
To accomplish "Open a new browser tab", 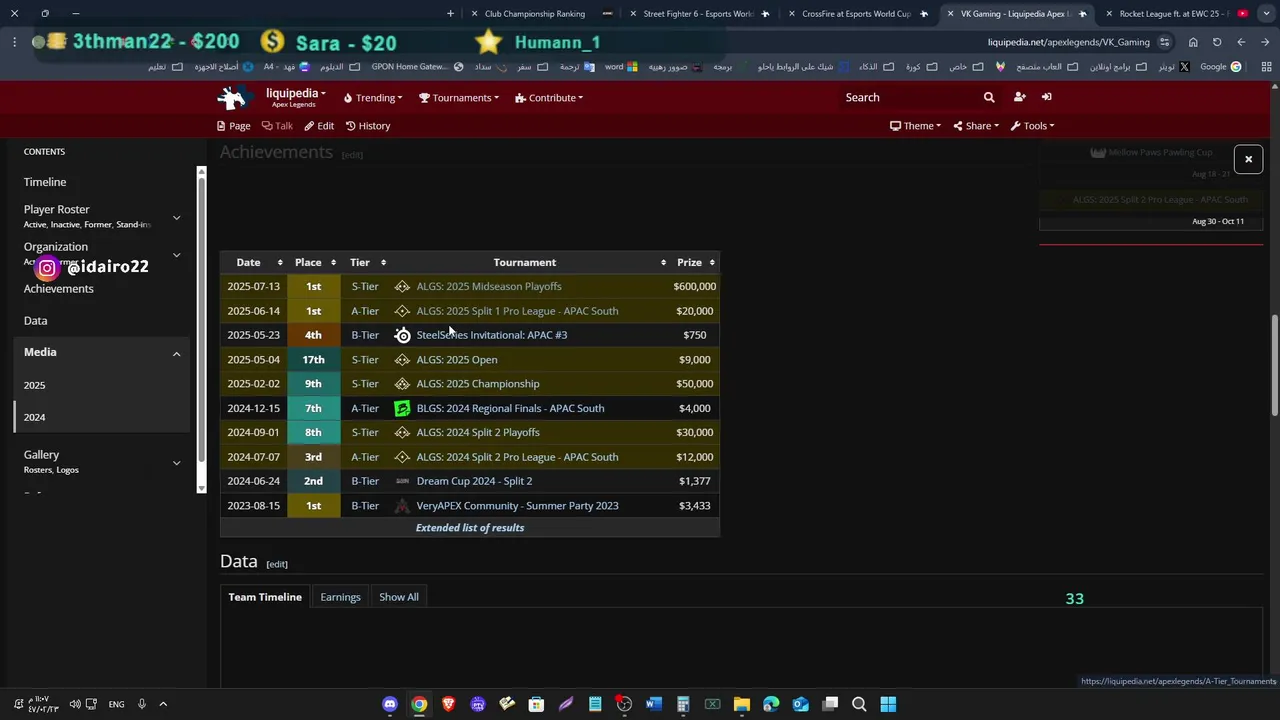I will 450,14.
